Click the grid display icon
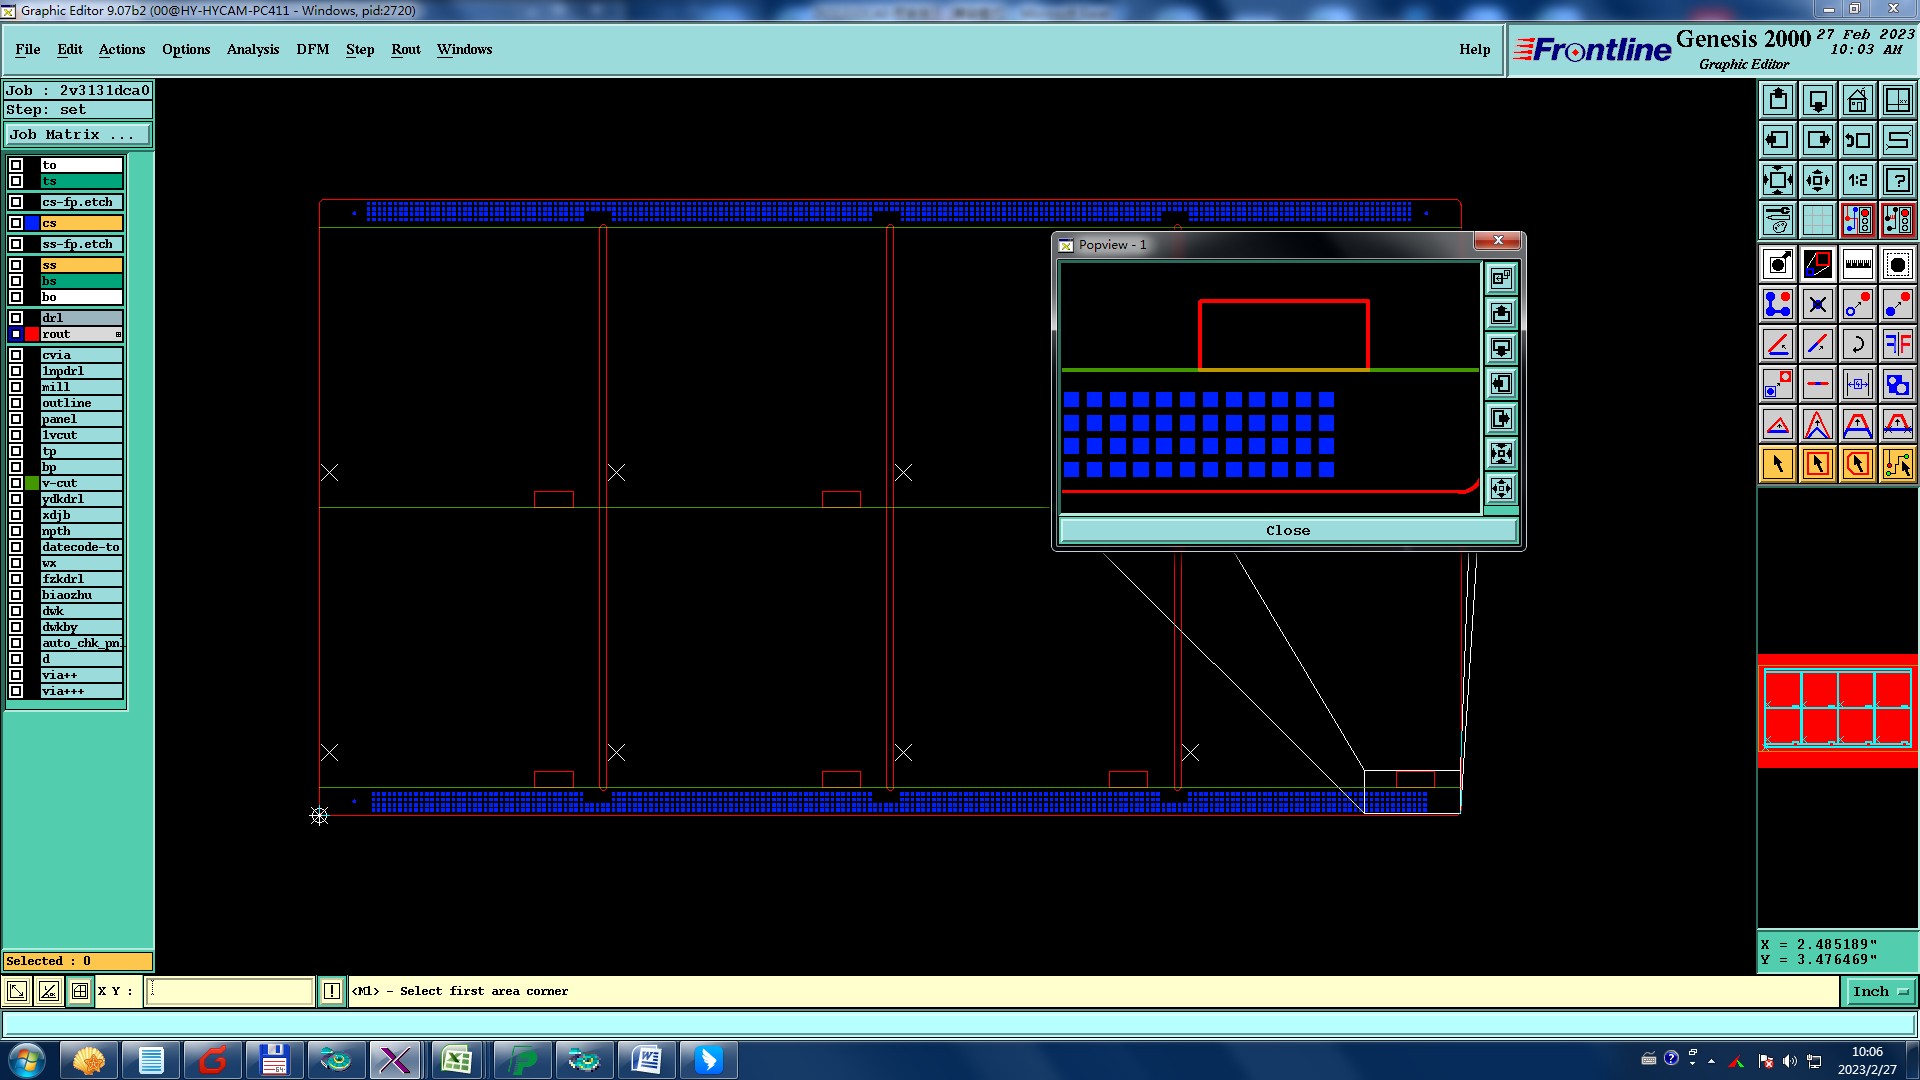 pos(1817,220)
